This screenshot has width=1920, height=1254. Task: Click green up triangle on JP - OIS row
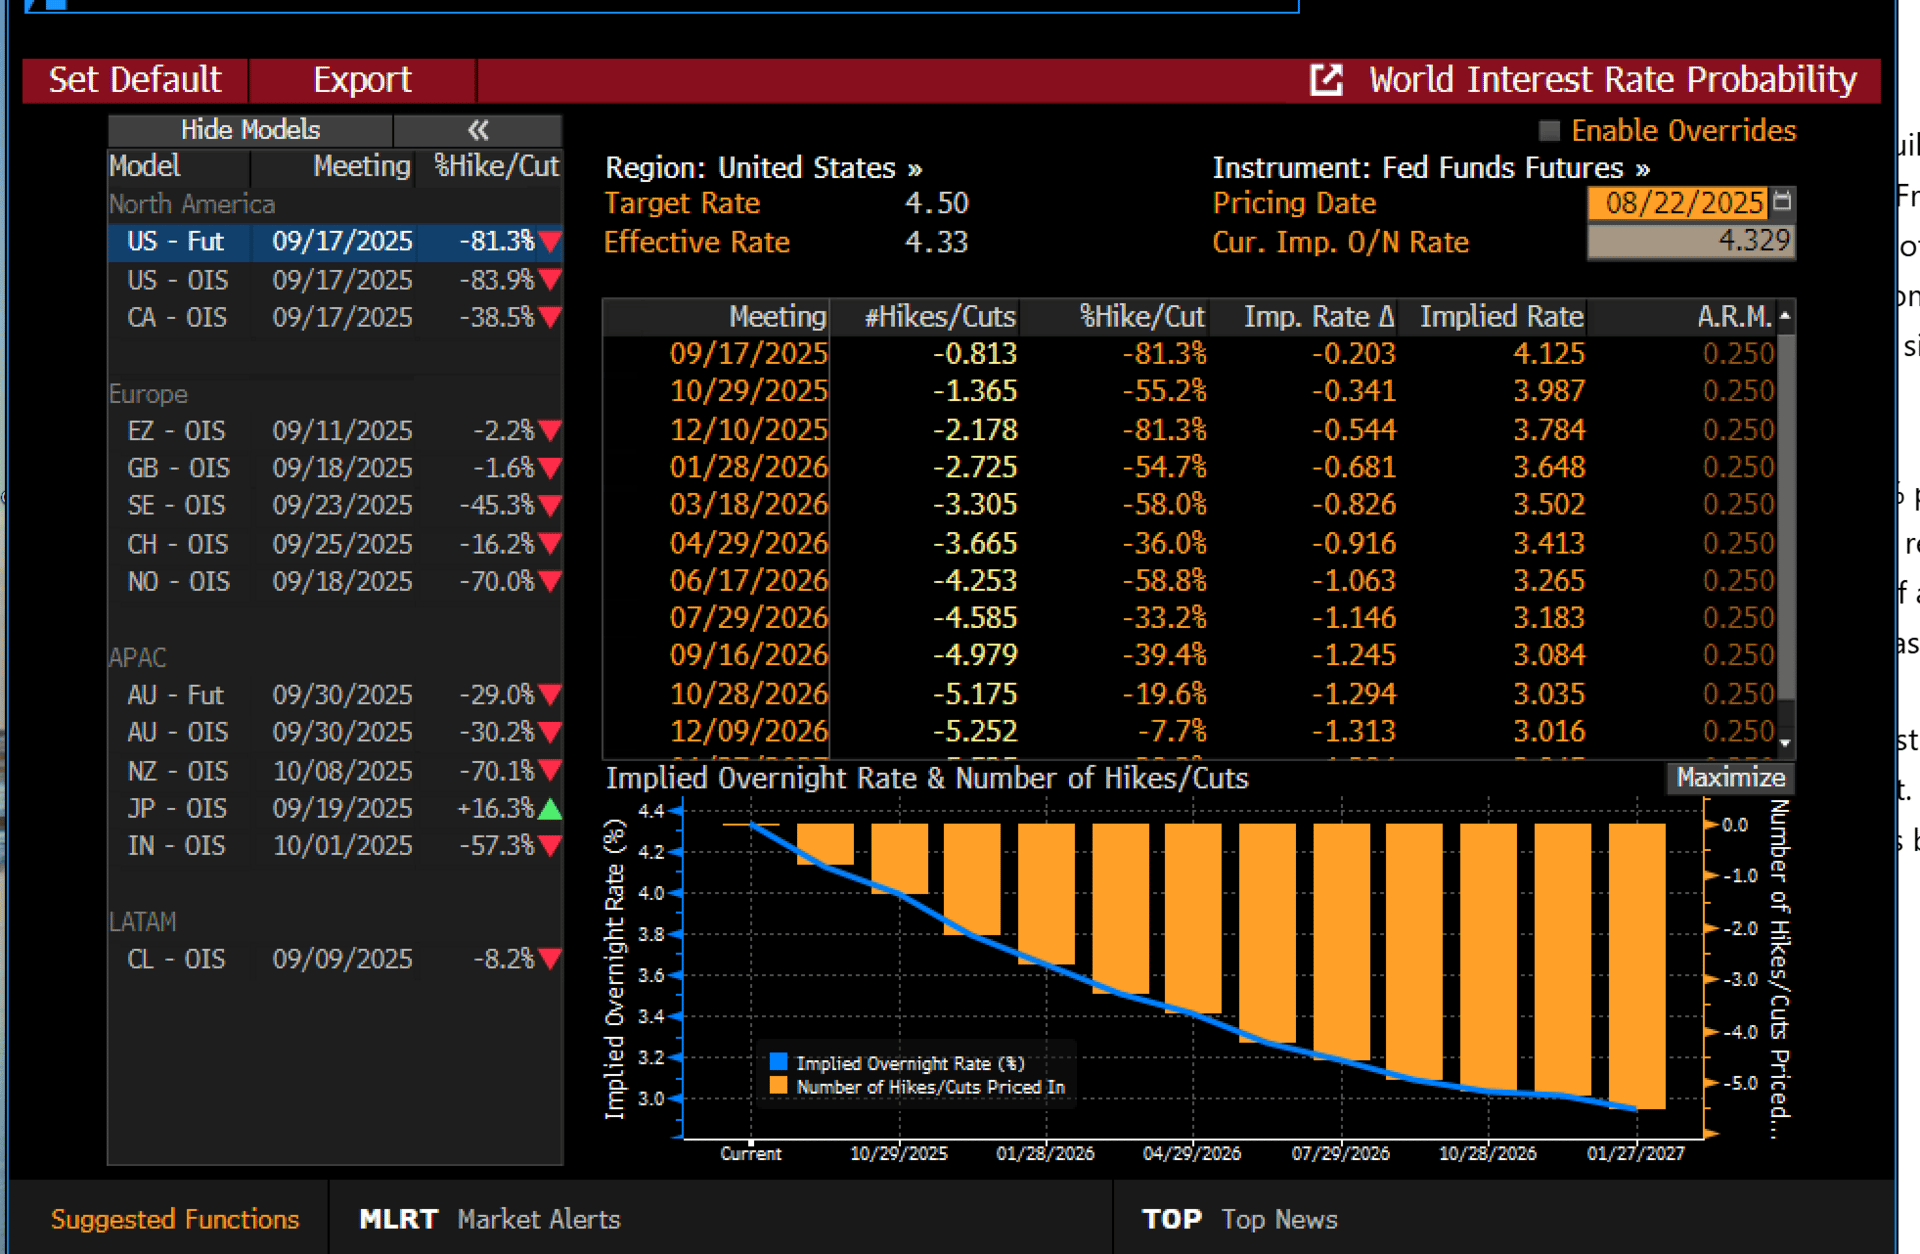click(x=549, y=809)
